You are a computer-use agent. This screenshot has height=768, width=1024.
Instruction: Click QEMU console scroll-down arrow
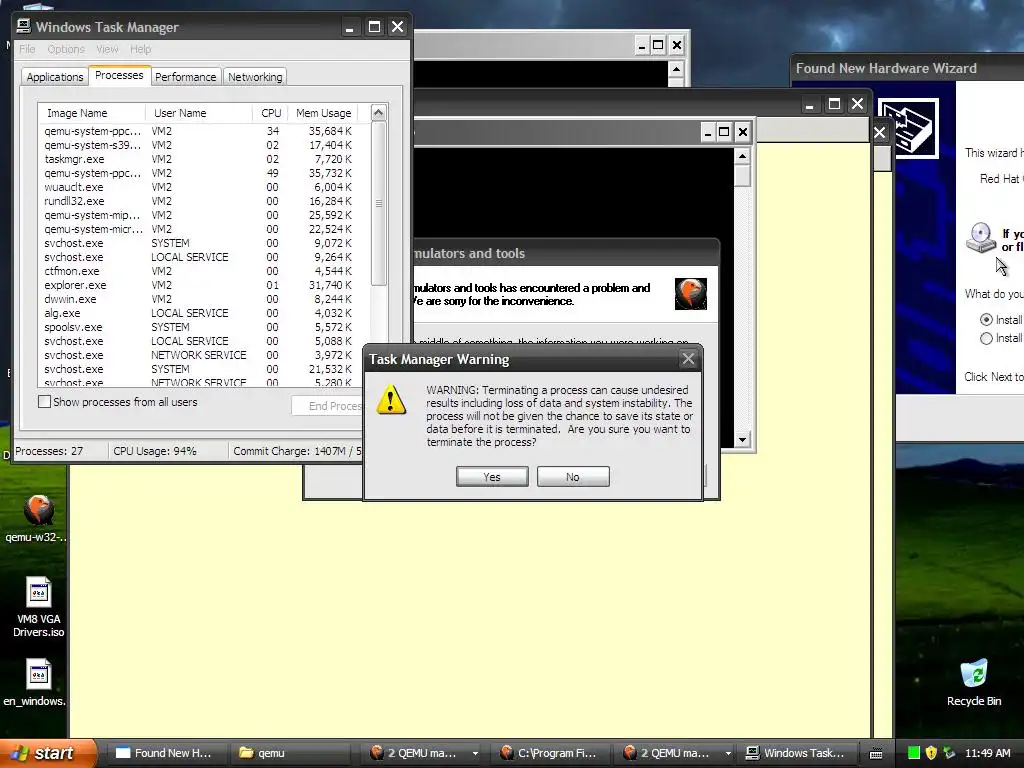click(742, 440)
